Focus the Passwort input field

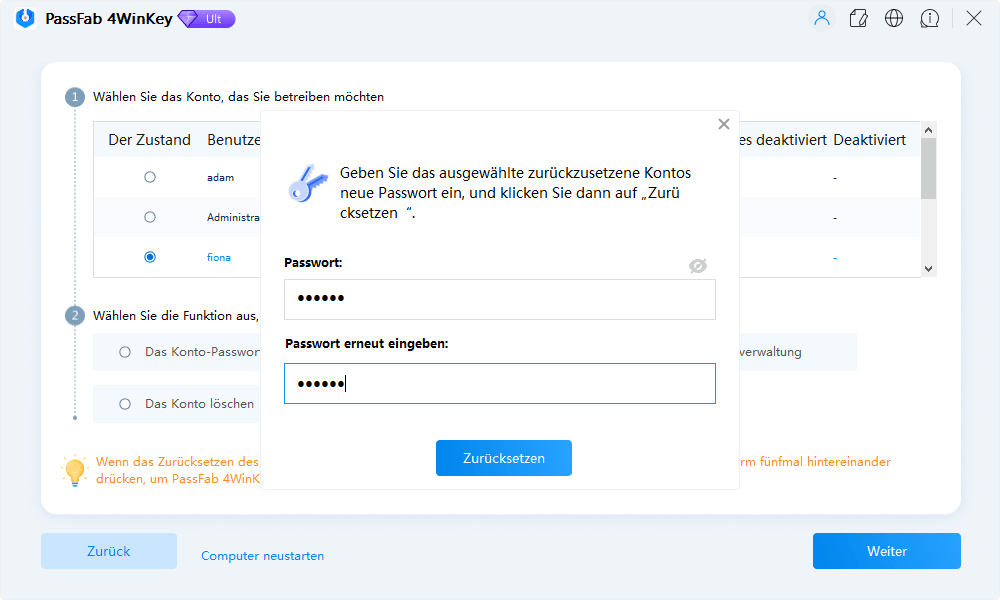[500, 299]
